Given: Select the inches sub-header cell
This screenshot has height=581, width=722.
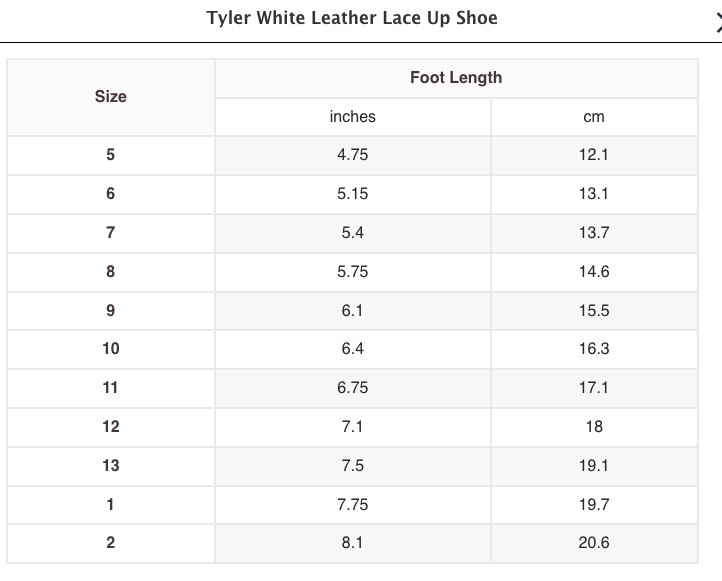Looking at the screenshot, I should coord(353,117).
